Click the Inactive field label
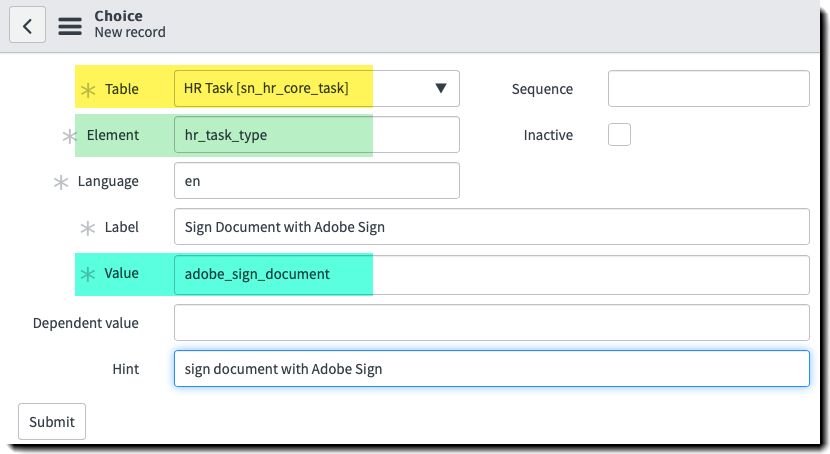The image size is (830, 454). (x=548, y=135)
